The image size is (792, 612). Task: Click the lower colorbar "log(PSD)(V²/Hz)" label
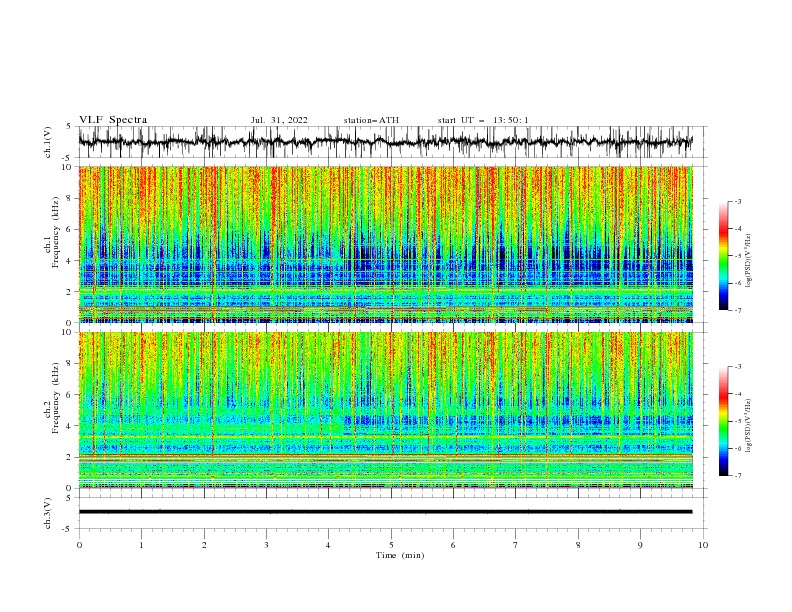click(x=749, y=425)
